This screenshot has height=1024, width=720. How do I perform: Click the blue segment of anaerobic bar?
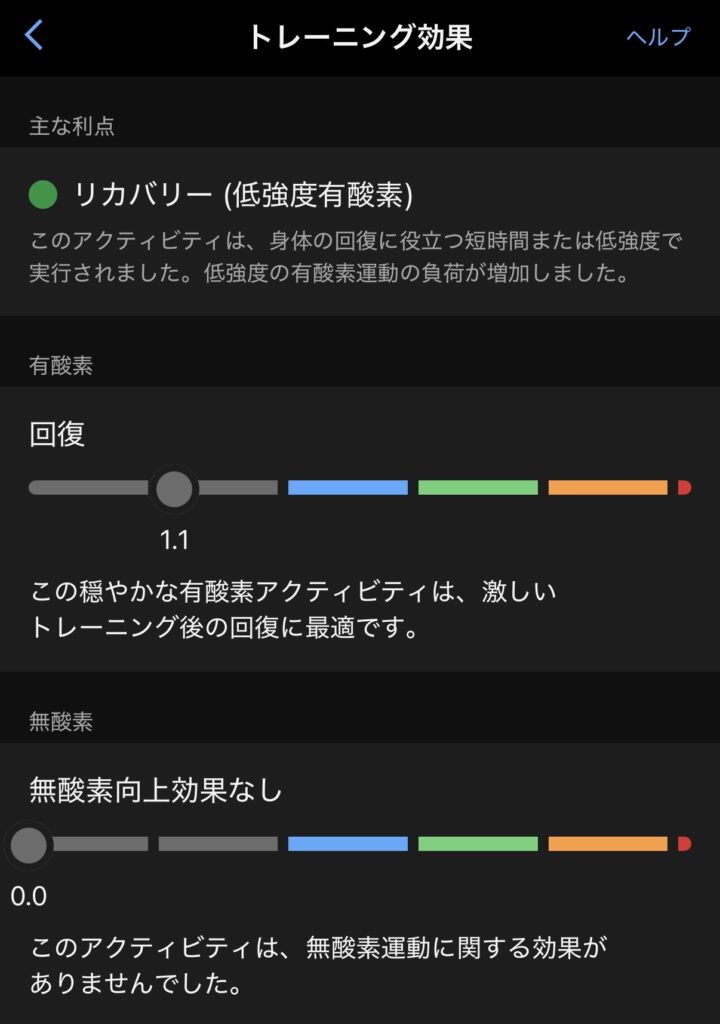tap(347, 844)
